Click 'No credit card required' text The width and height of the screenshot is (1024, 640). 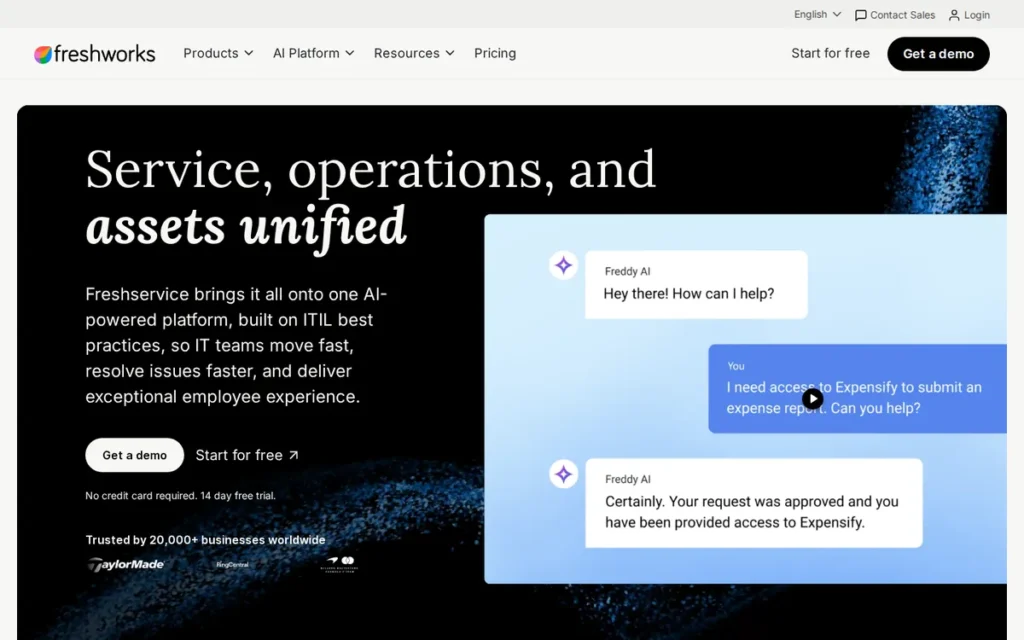pyautogui.click(x=180, y=496)
